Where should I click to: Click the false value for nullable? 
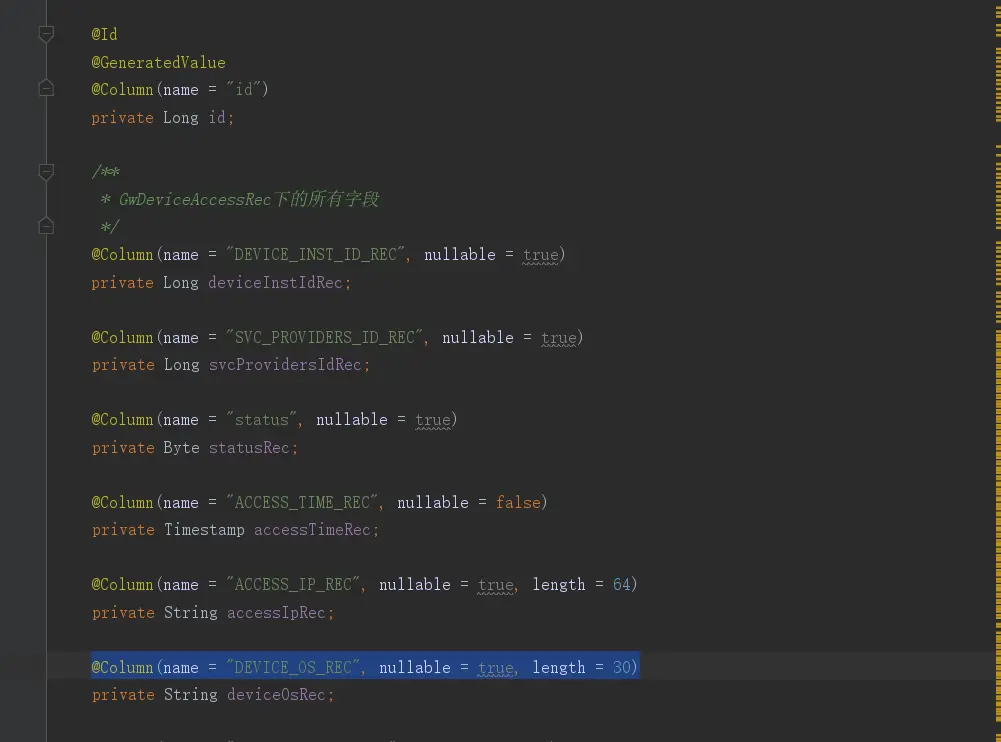click(x=518, y=503)
